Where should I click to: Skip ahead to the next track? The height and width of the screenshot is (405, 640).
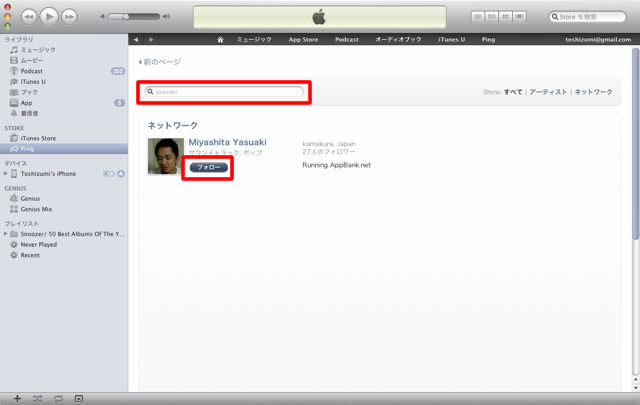(69, 17)
